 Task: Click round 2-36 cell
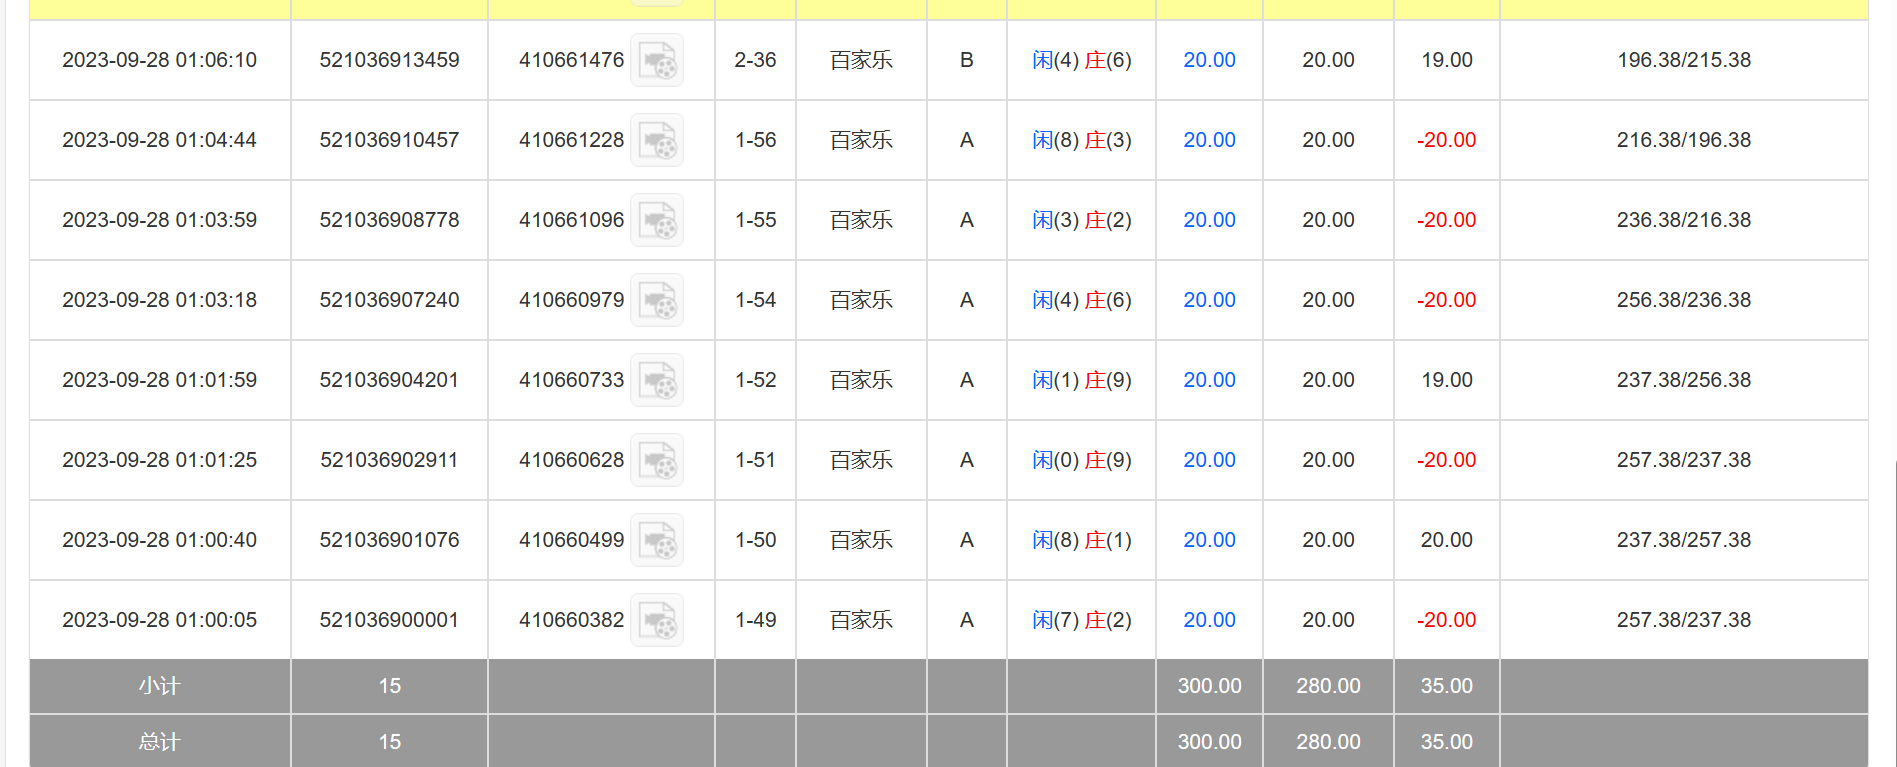click(755, 60)
